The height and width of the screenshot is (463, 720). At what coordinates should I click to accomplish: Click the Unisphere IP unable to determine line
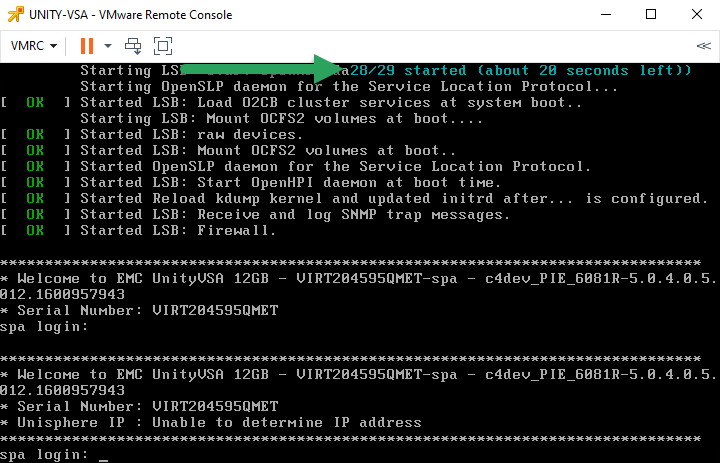(x=211, y=423)
